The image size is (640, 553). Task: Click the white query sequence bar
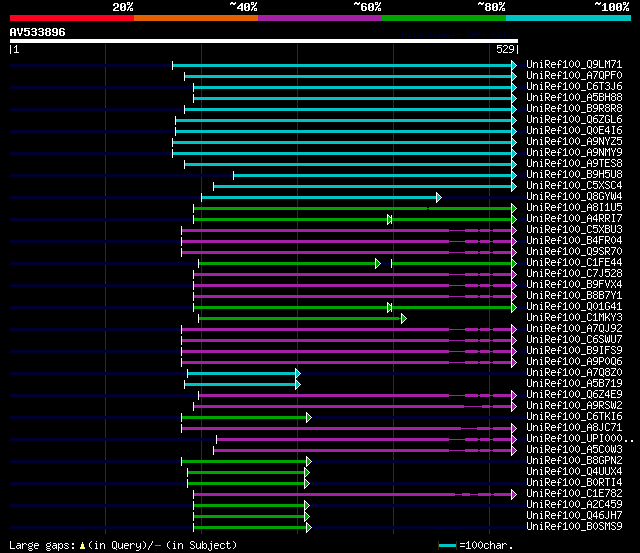pos(264,41)
